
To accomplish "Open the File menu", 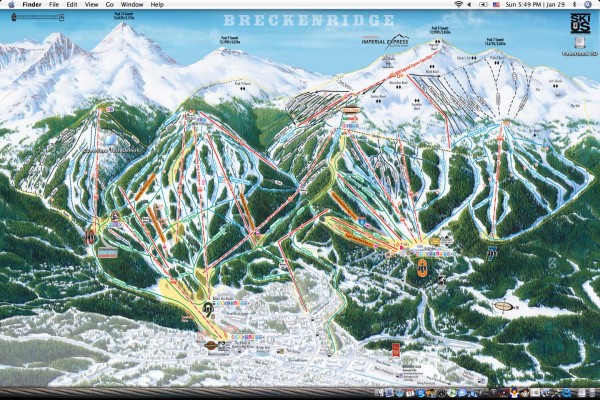I will [x=54, y=5].
